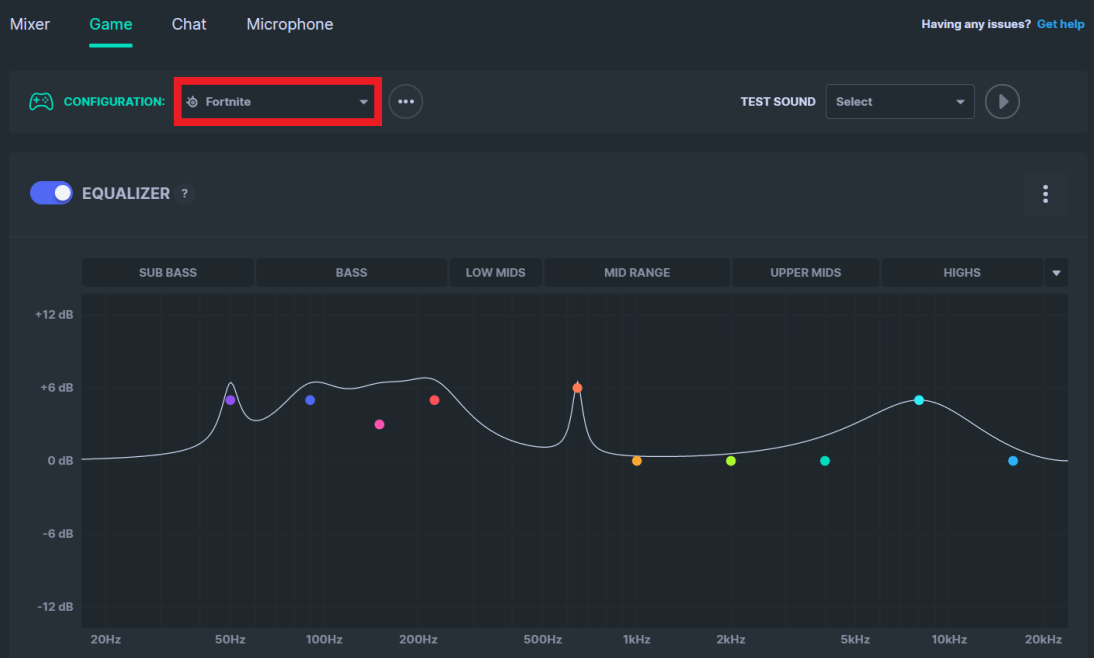Viewport: 1094px width, 658px height.
Task: Click the Get help link
Action: [1060, 24]
